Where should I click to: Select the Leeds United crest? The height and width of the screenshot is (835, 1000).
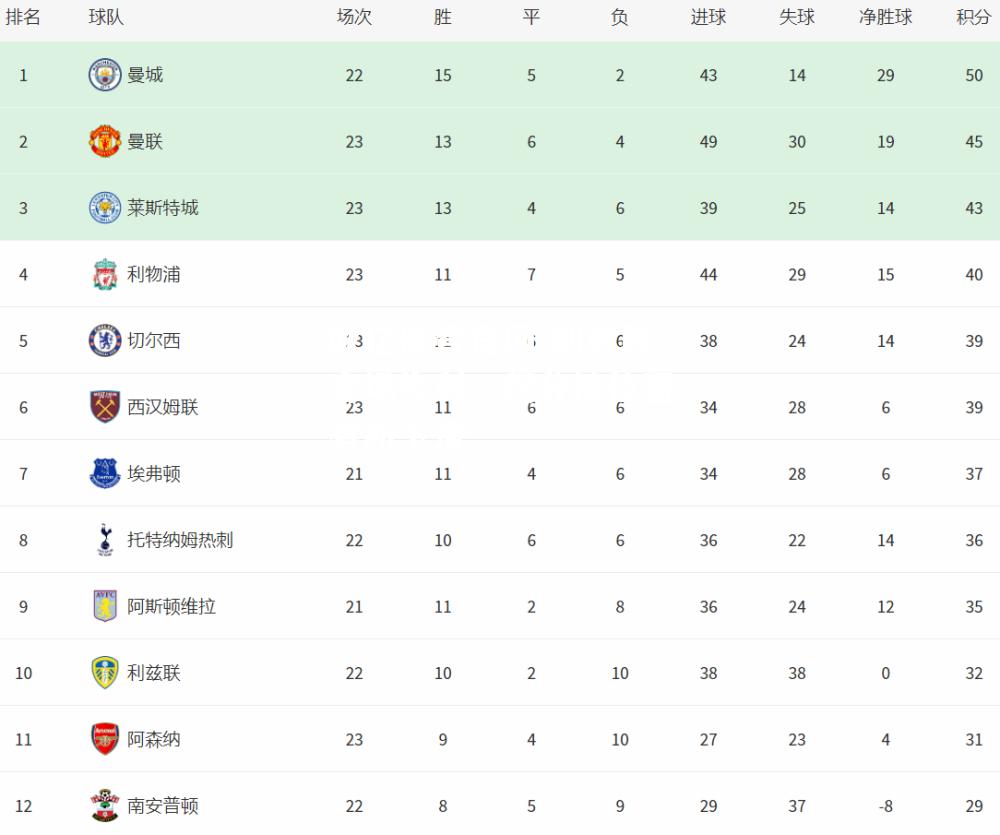pos(105,672)
